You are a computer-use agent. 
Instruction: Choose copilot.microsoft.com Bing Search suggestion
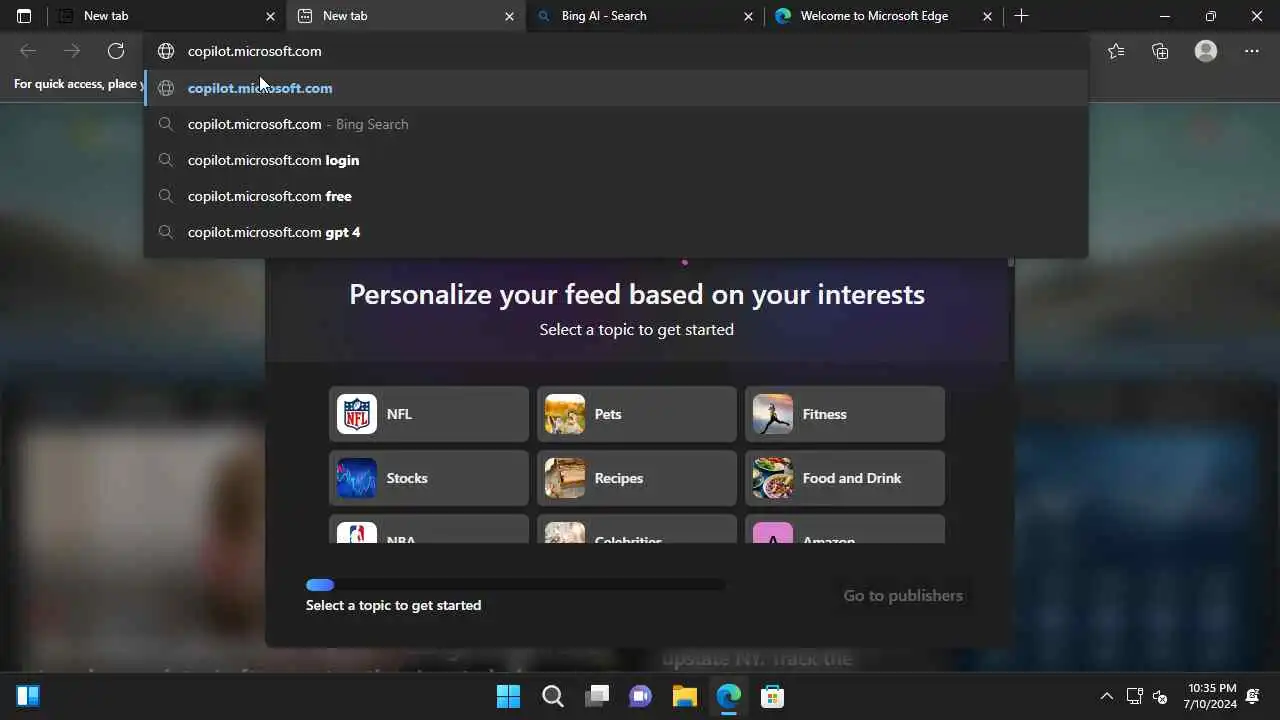point(616,124)
